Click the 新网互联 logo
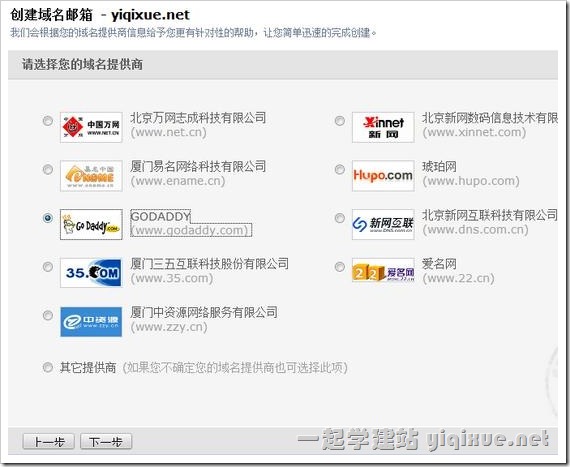 (x=383, y=224)
